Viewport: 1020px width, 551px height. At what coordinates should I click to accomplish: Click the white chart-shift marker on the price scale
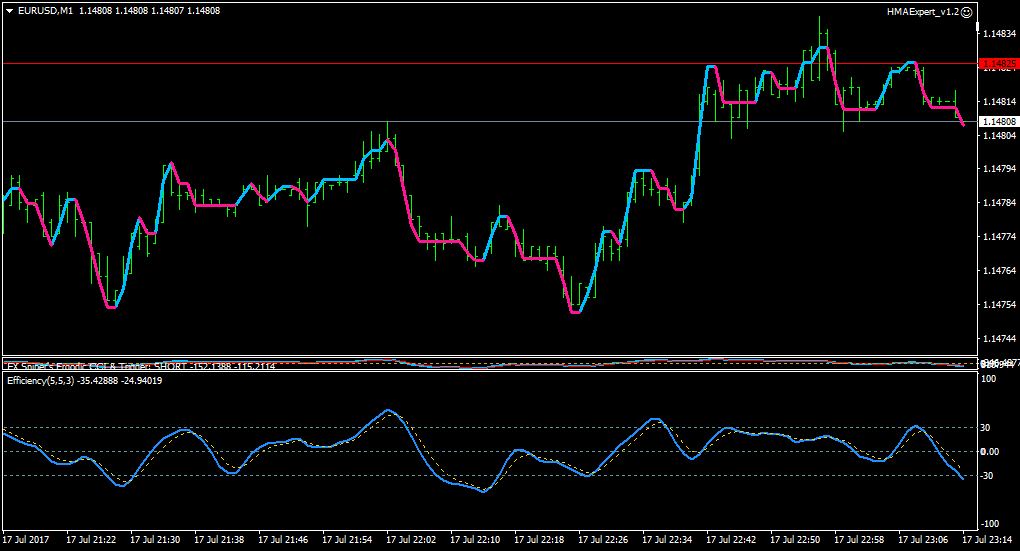tap(977, 26)
